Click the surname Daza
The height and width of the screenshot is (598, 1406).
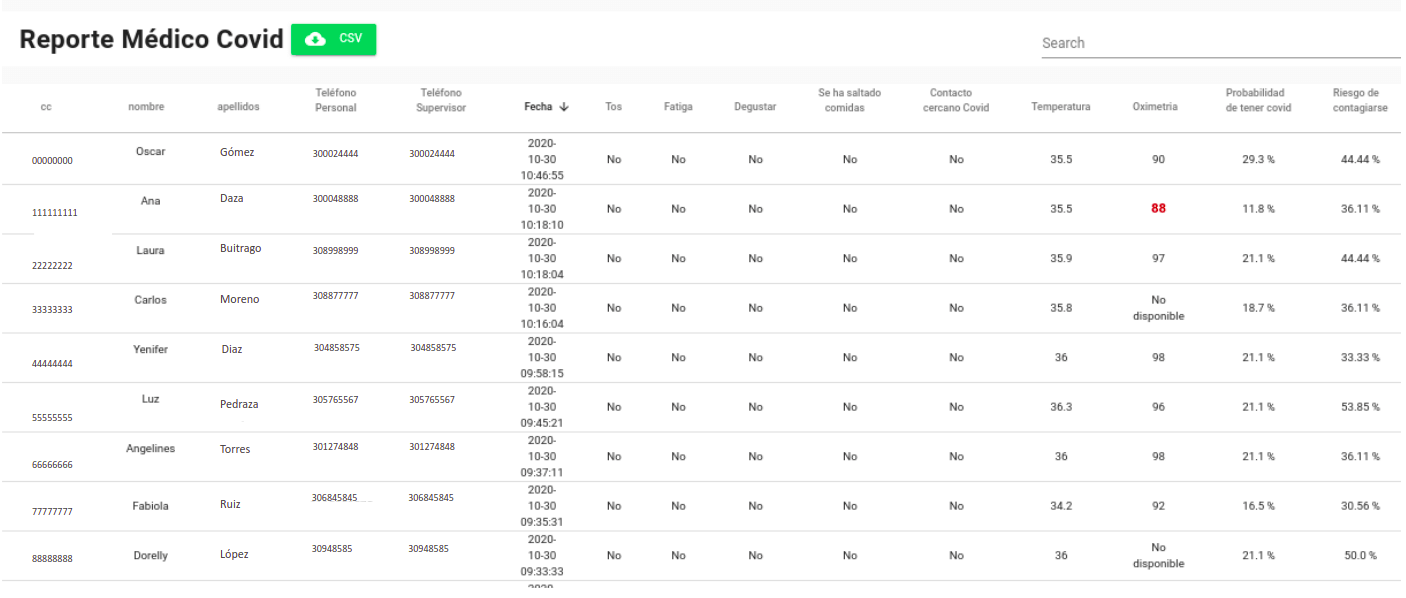pos(232,198)
